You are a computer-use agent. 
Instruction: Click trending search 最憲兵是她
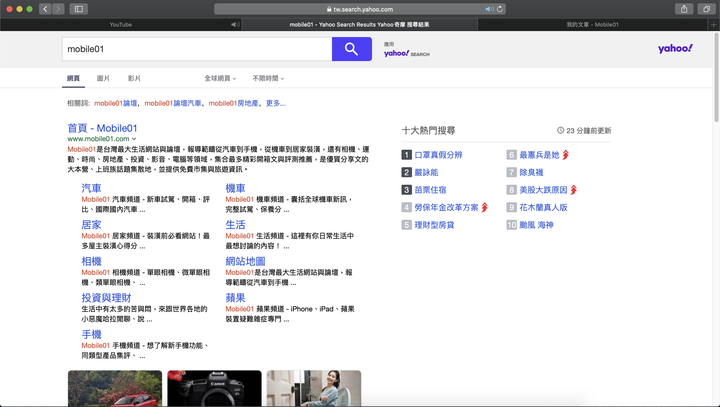pos(539,155)
